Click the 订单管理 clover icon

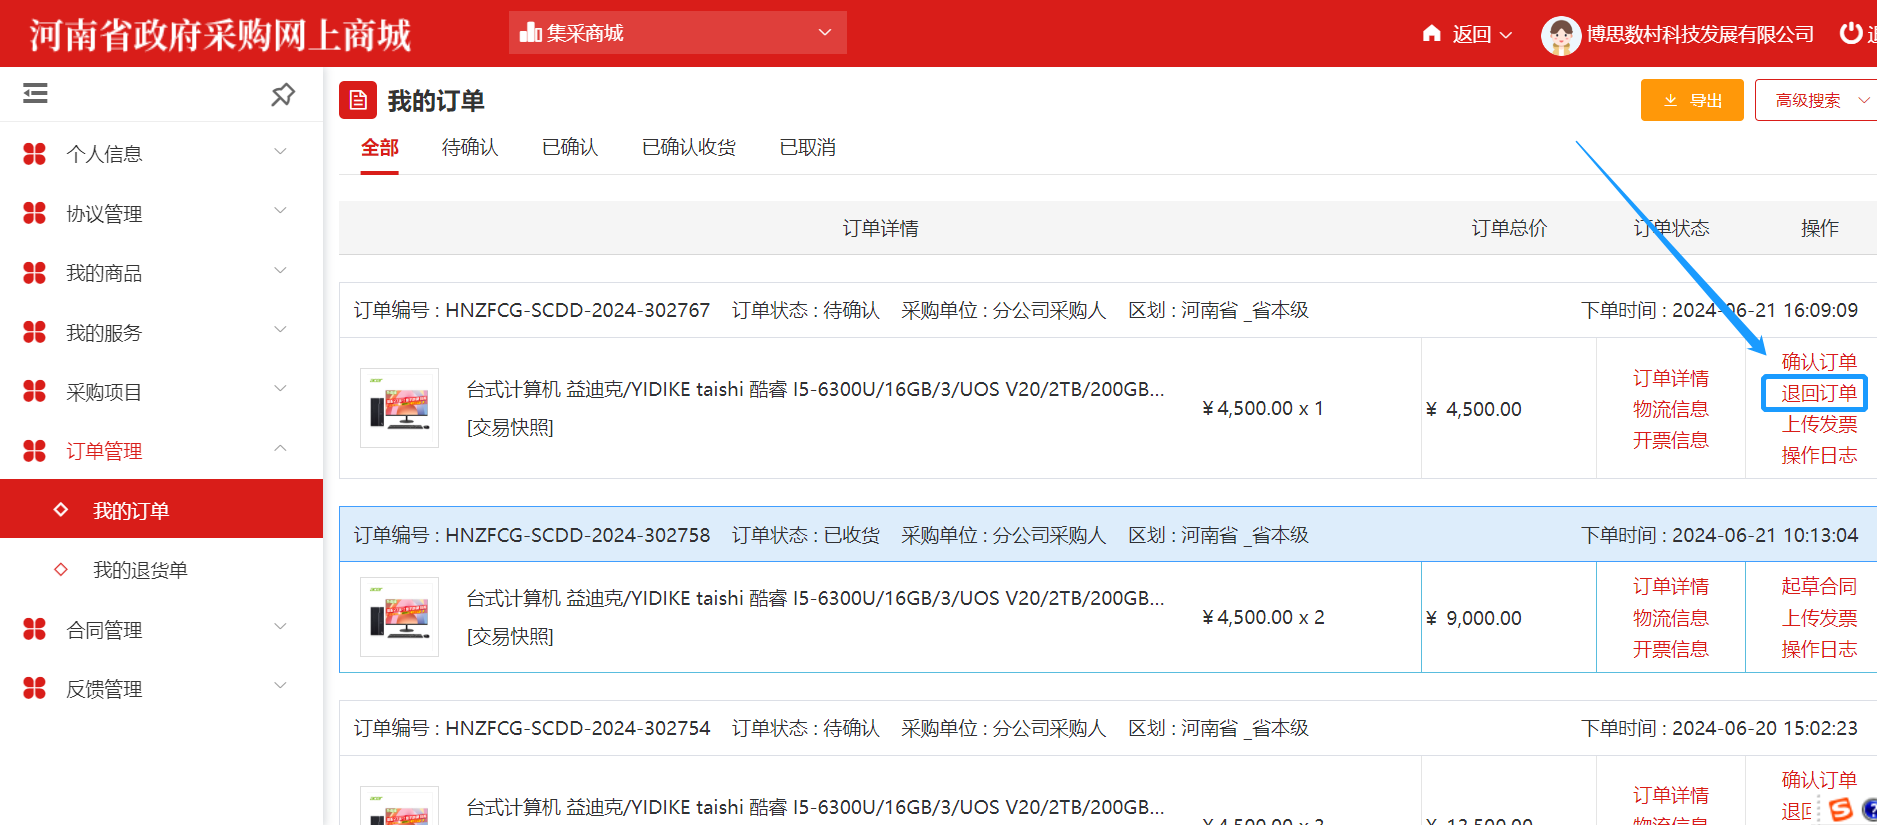click(x=35, y=451)
